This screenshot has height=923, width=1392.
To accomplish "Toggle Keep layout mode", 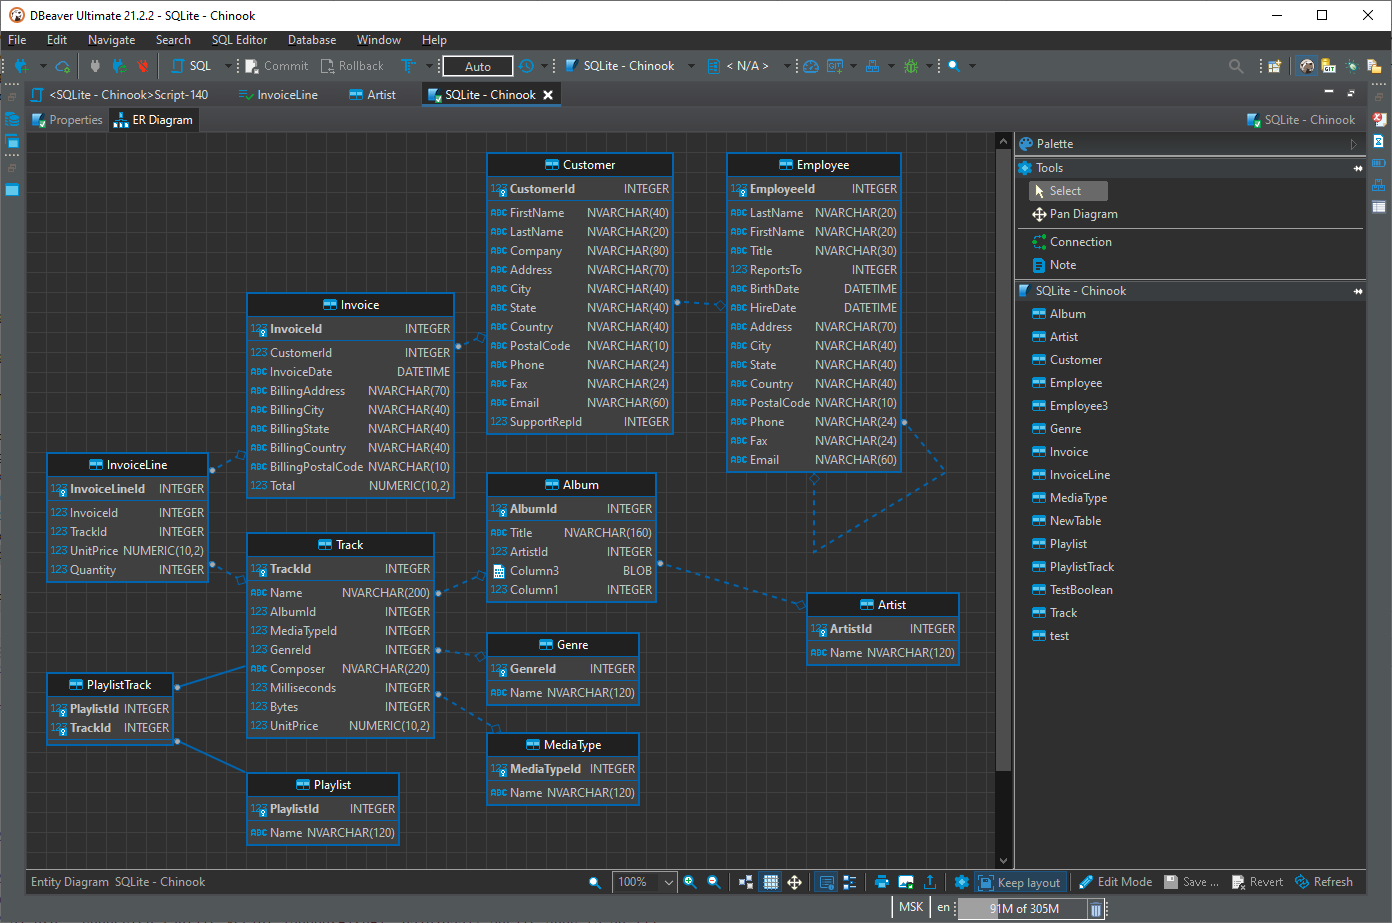I will coord(1020,882).
